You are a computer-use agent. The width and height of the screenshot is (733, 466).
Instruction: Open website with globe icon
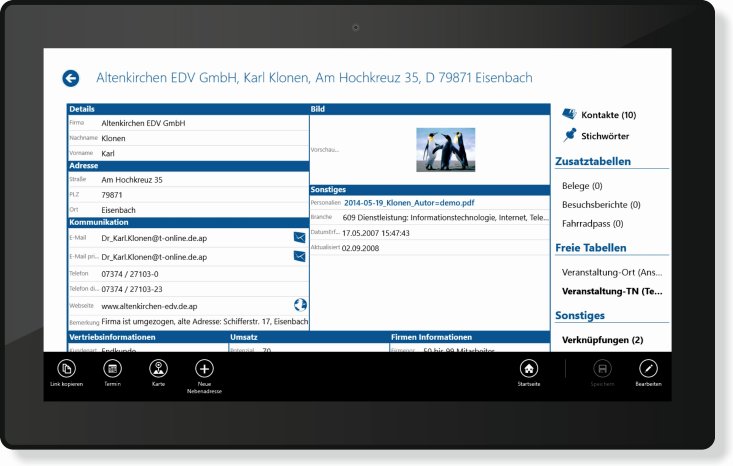pos(300,305)
